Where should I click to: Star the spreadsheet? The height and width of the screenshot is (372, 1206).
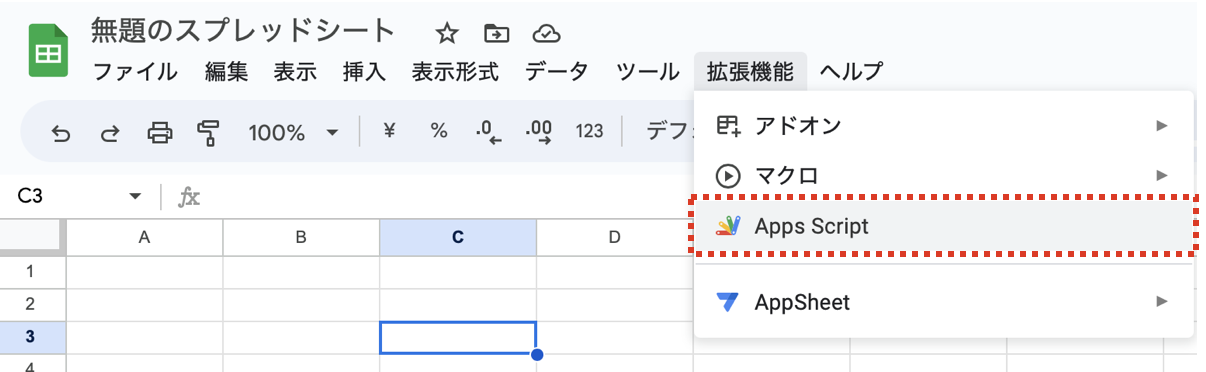point(446,34)
